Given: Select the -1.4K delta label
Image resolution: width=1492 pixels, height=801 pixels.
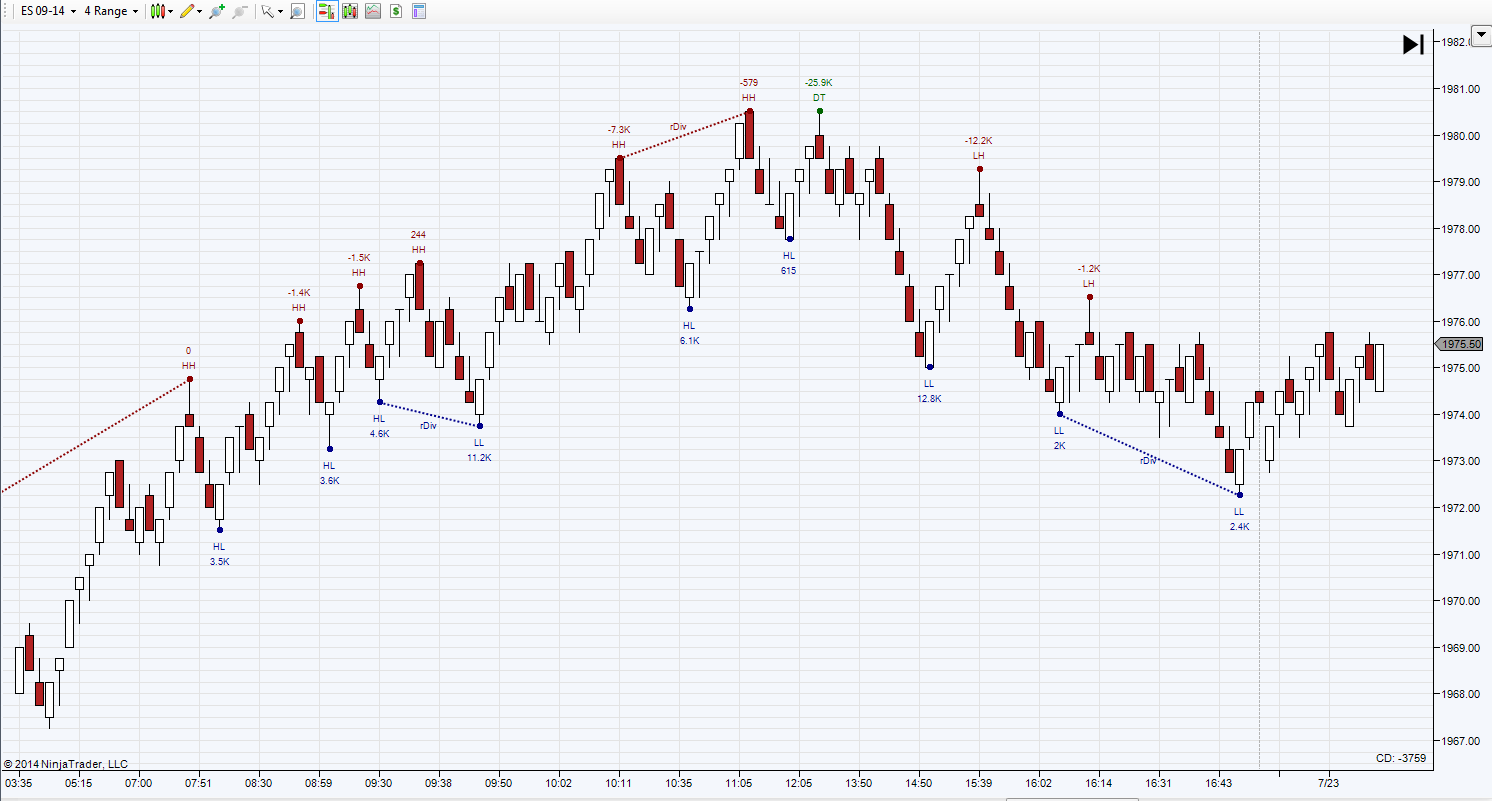Looking at the screenshot, I should tap(299, 292).
